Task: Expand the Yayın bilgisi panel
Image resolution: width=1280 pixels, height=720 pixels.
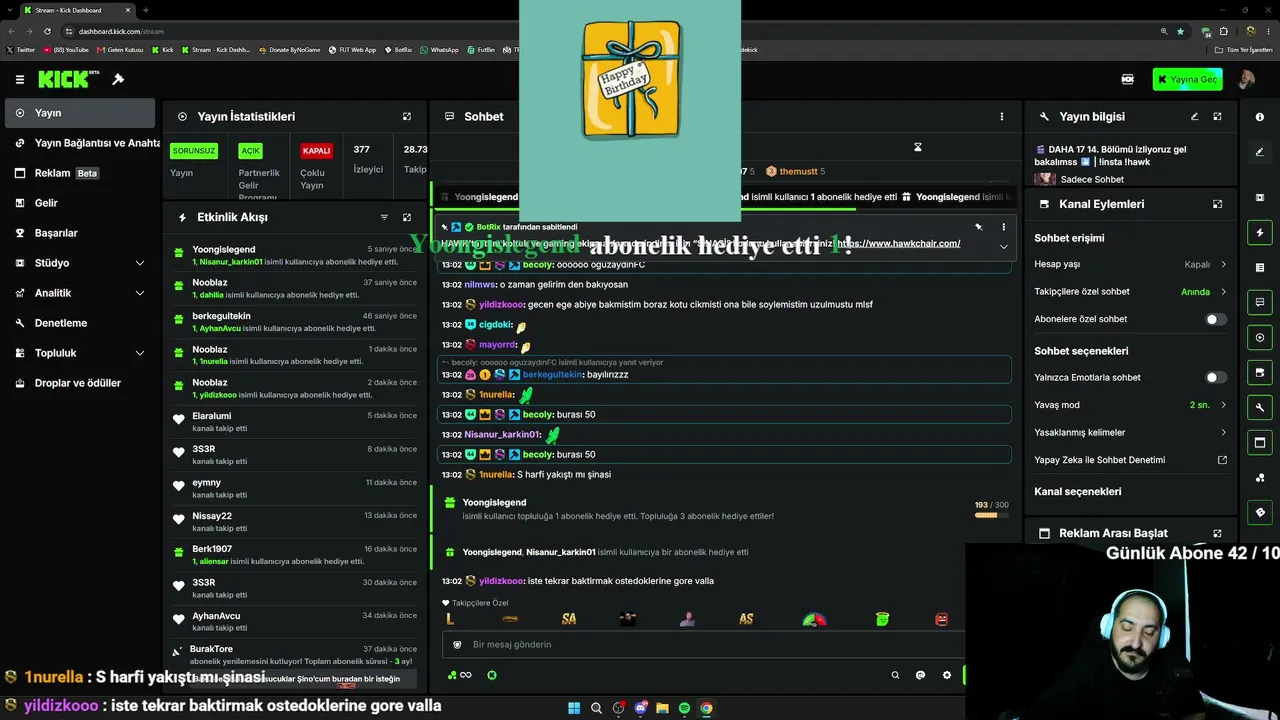Action: (x=1217, y=116)
